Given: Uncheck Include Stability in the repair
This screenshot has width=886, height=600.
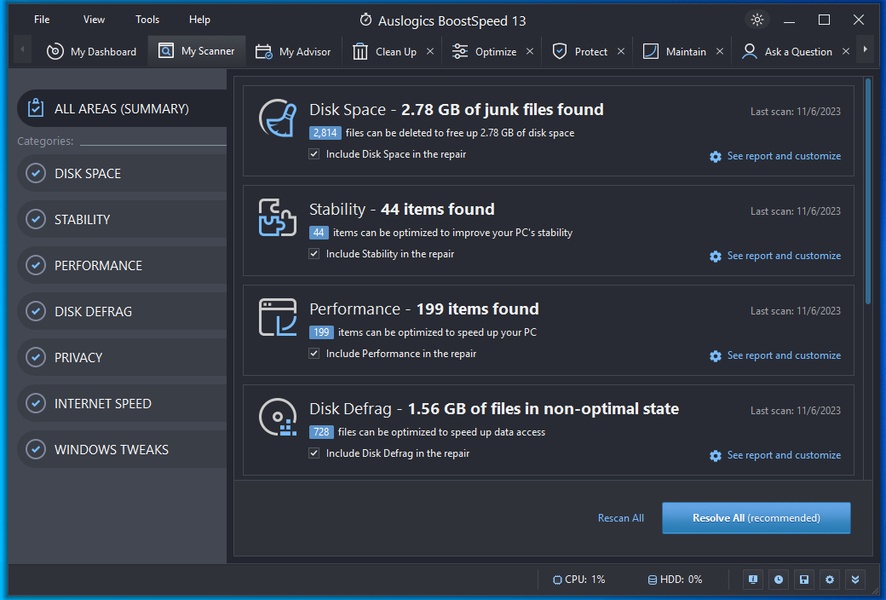Looking at the screenshot, I should pyautogui.click(x=315, y=255).
